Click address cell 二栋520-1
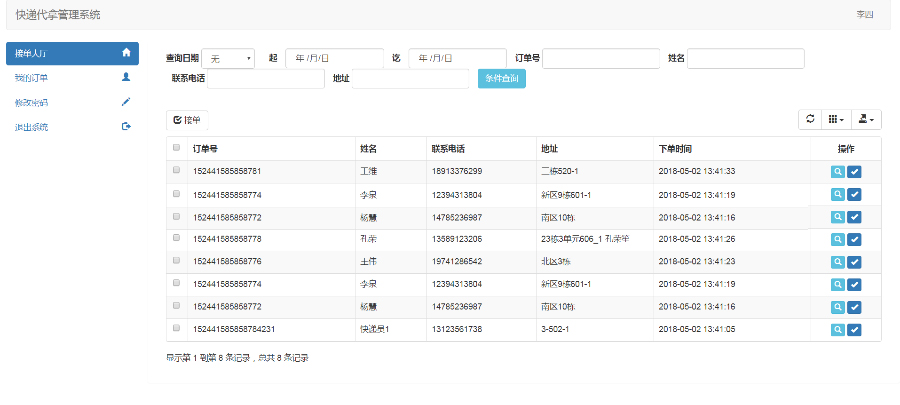 click(561, 172)
